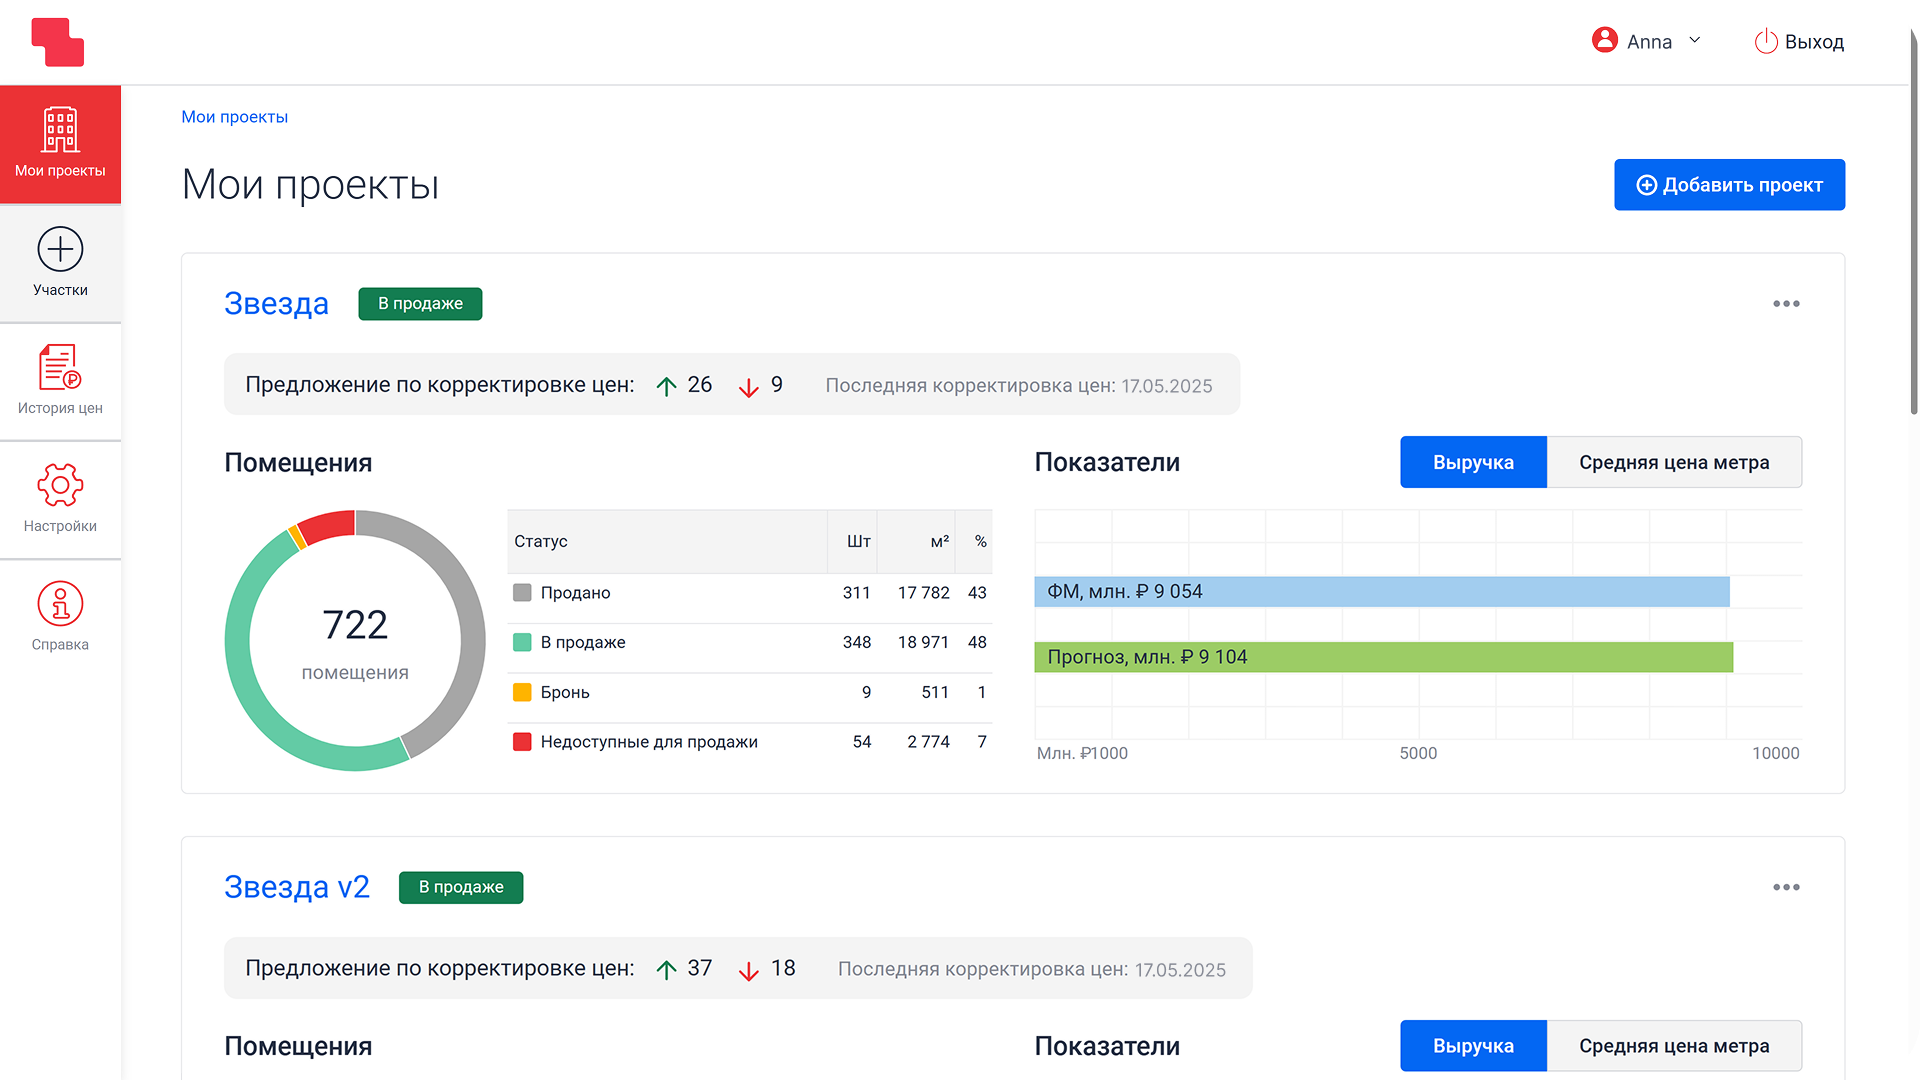Image resolution: width=1920 pixels, height=1080 pixels.
Task: Expand the Anna user dropdown chevron
Action: click(1695, 40)
